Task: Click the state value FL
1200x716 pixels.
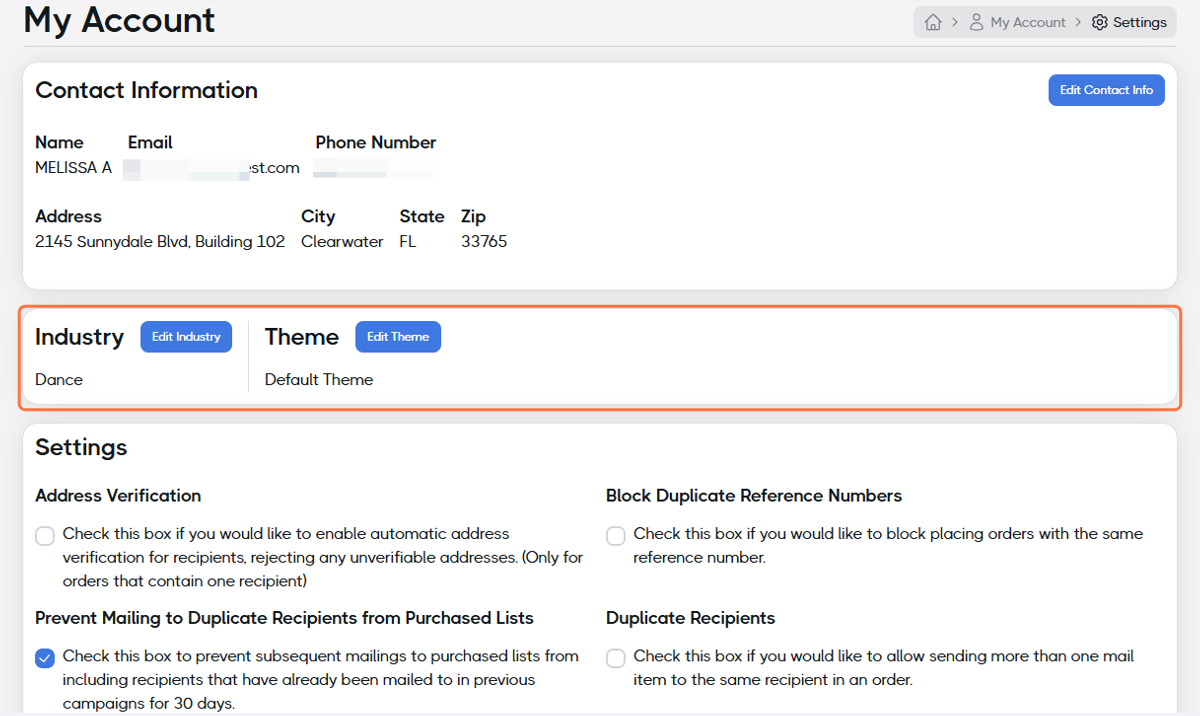Action: [407, 242]
